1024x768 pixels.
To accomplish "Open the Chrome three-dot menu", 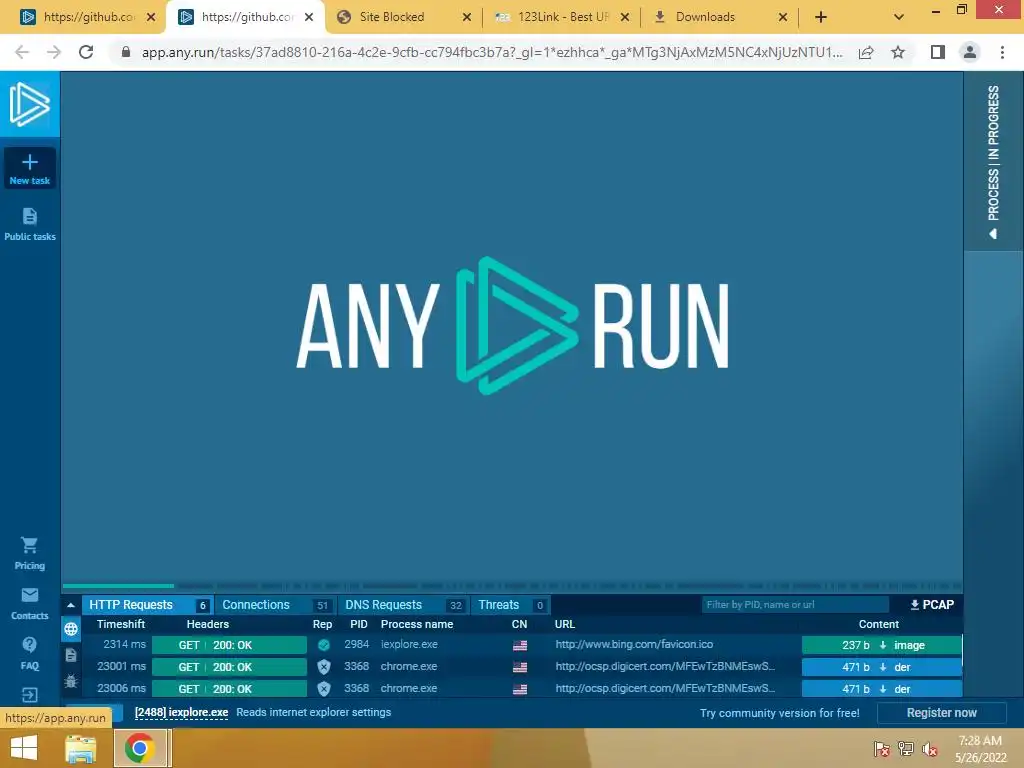I will 1002,52.
